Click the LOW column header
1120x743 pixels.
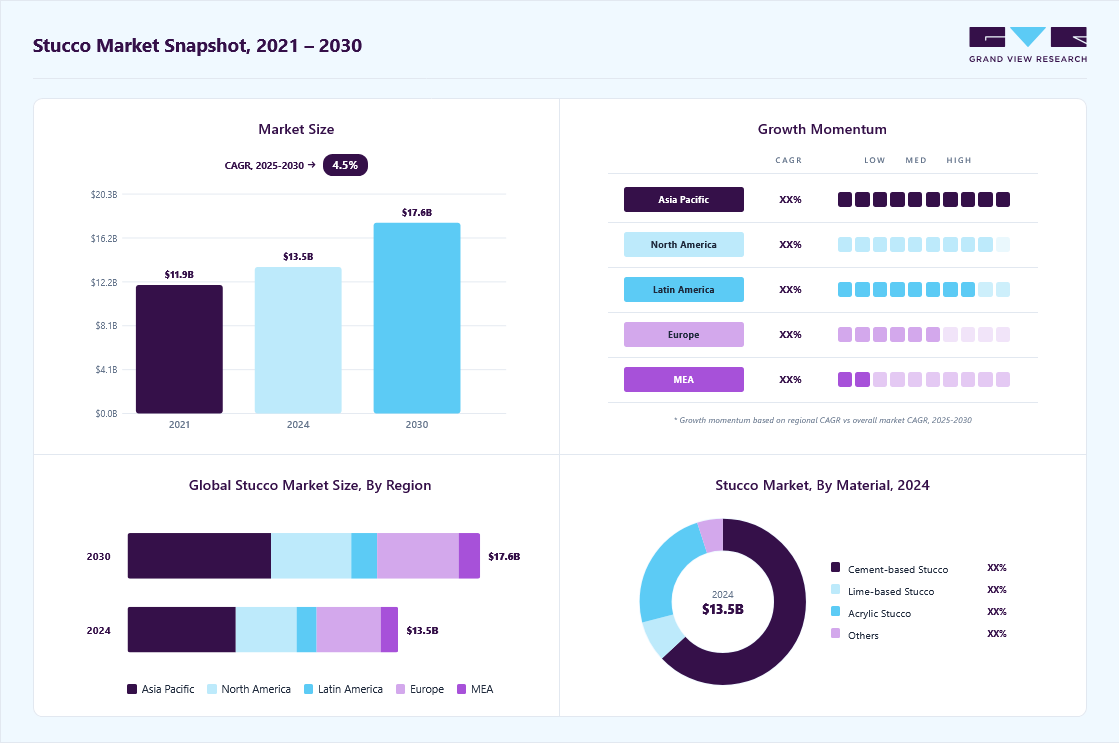point(875,160)
